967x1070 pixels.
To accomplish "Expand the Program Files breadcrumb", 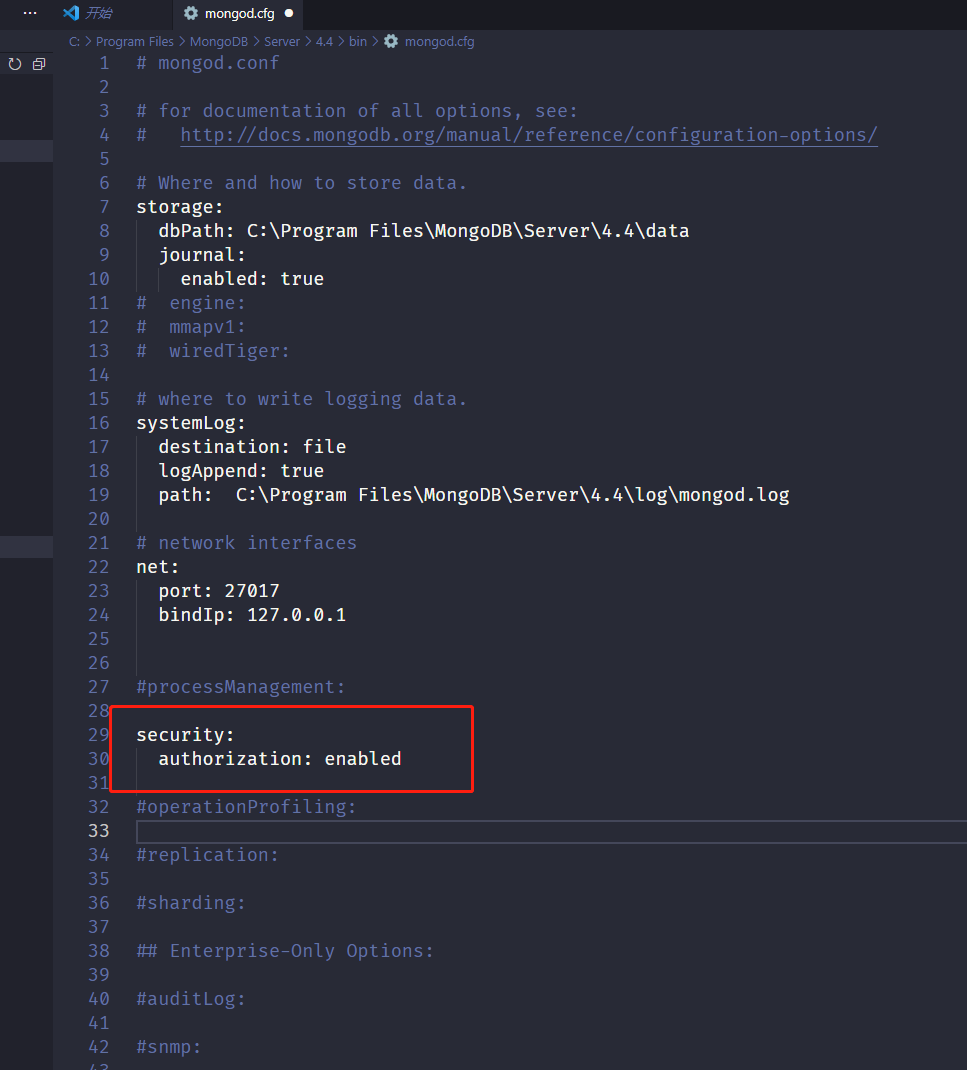I will [134, 41].
